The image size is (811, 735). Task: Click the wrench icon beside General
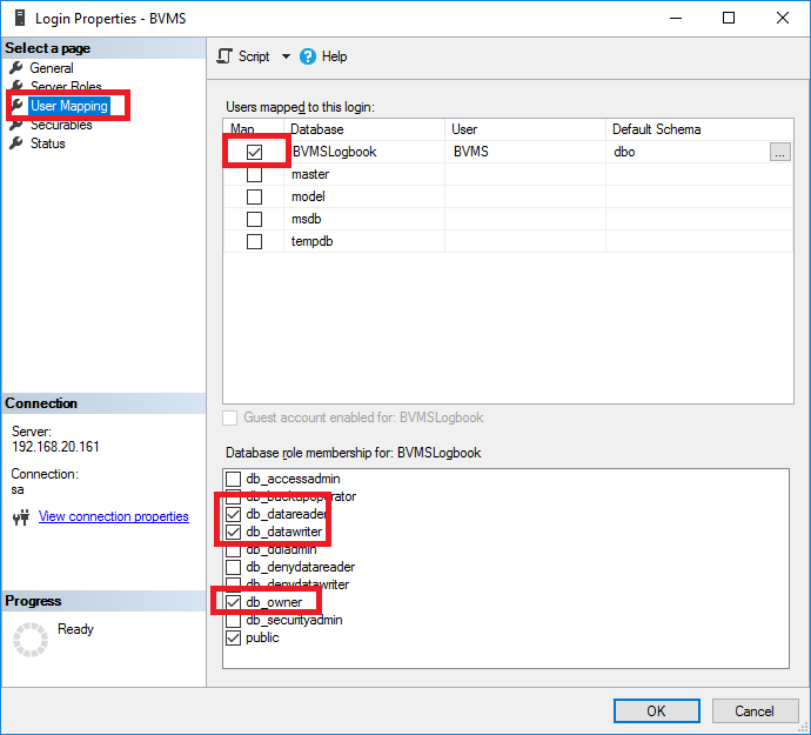pos(16,68)
